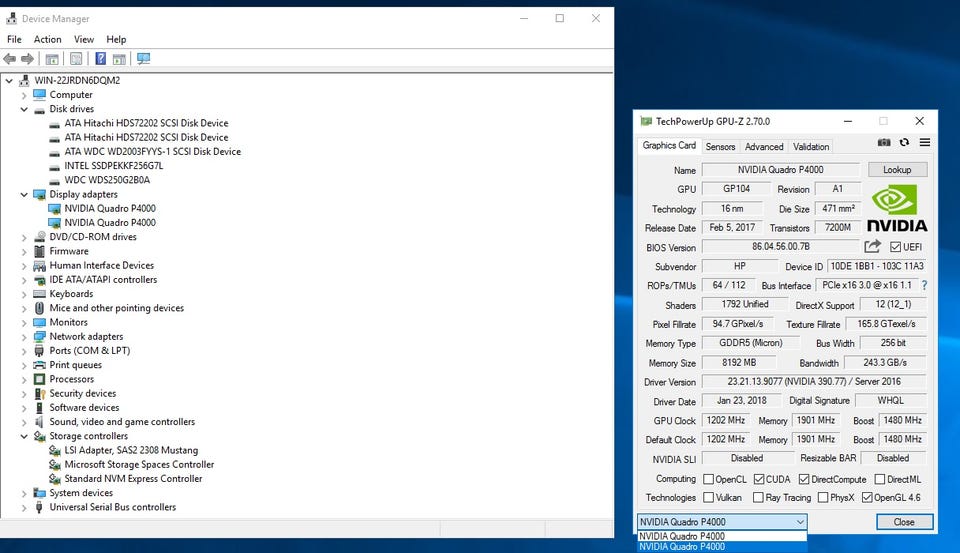Screen dimensions: 960x553
Task: Refresh GPU-Z data with the refresh icon
Action: [904, 142]
